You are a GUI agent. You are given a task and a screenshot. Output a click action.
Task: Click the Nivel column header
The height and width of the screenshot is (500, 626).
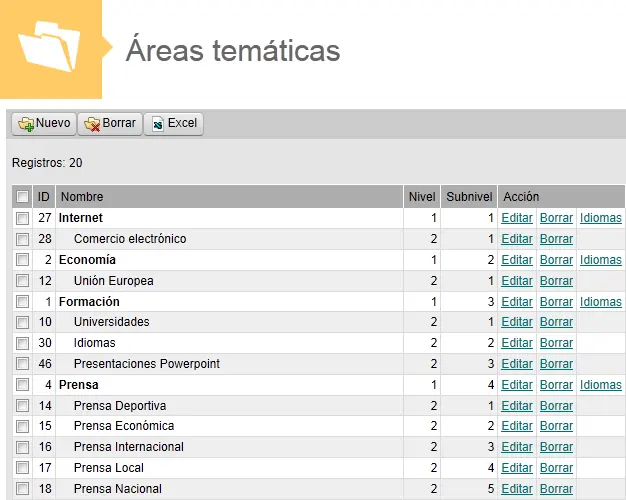coord(422,197)
